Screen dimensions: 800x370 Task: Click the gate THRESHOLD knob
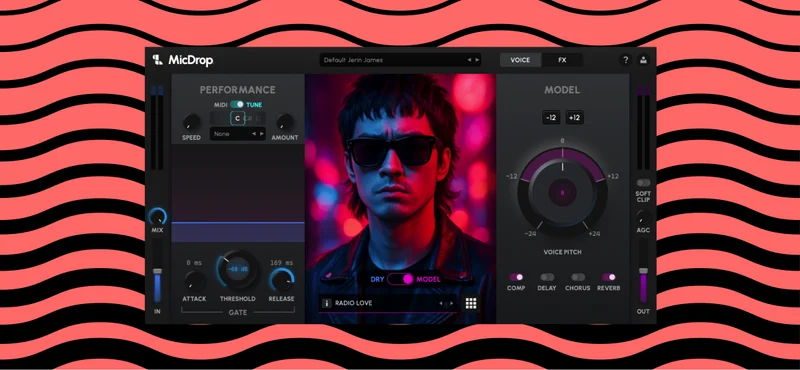(x=237, y=269)
